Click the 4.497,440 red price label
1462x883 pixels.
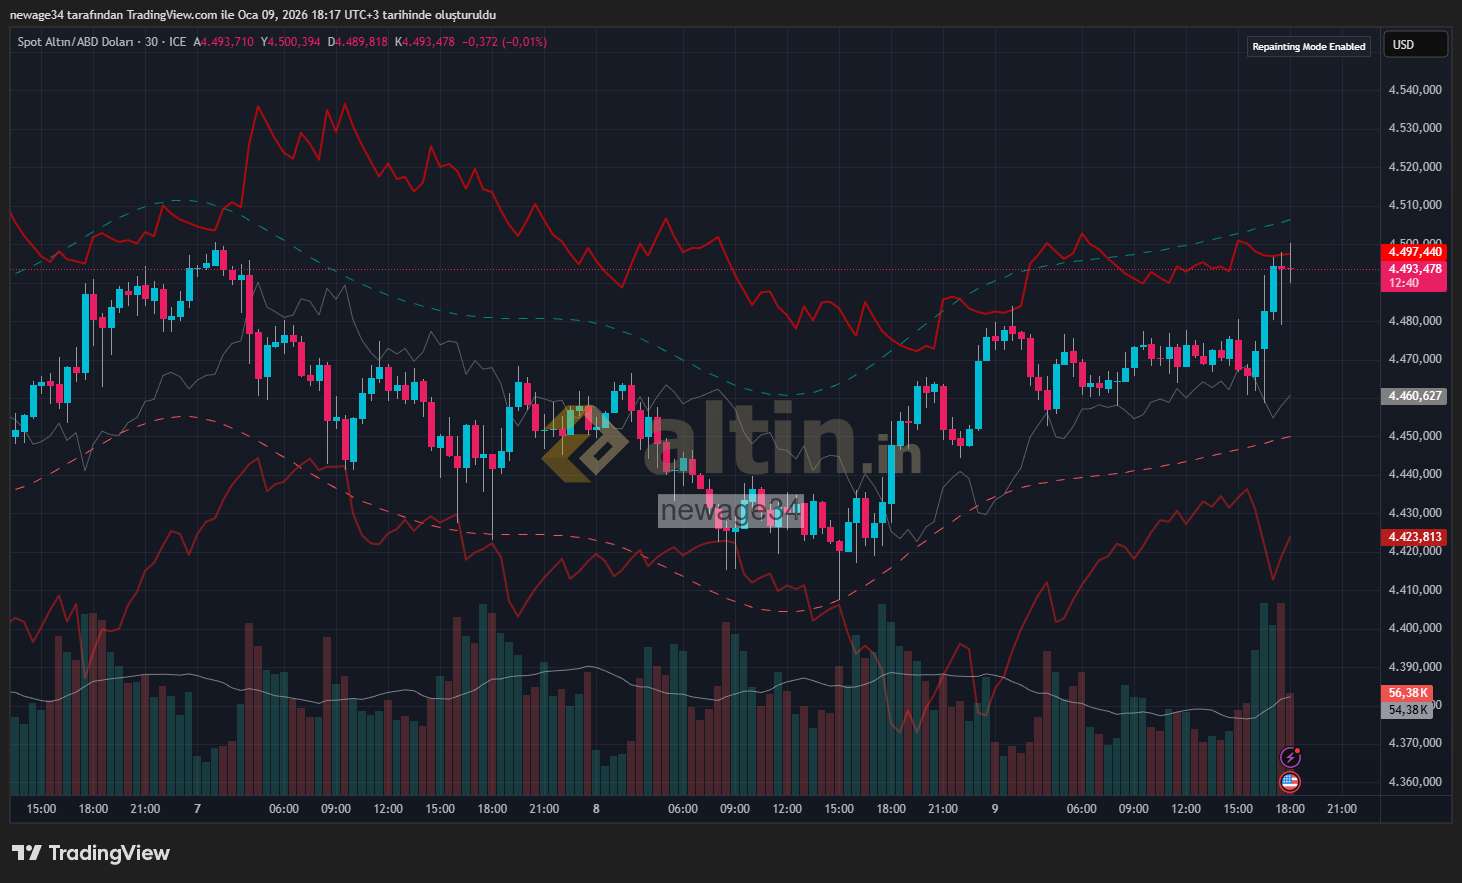1414,252
